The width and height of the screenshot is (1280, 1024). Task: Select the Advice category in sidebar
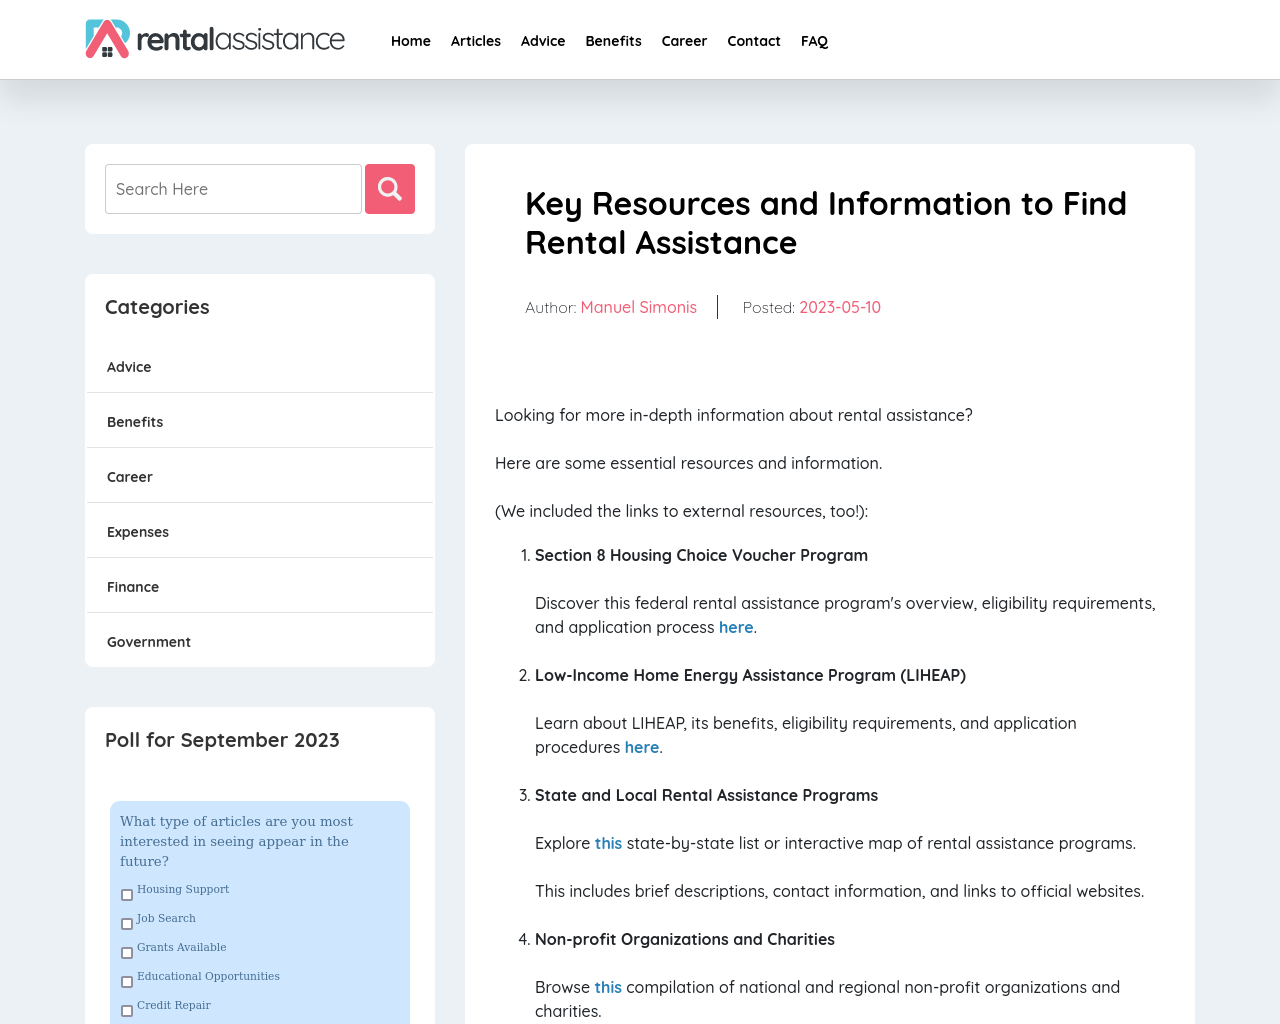point(260,367)
